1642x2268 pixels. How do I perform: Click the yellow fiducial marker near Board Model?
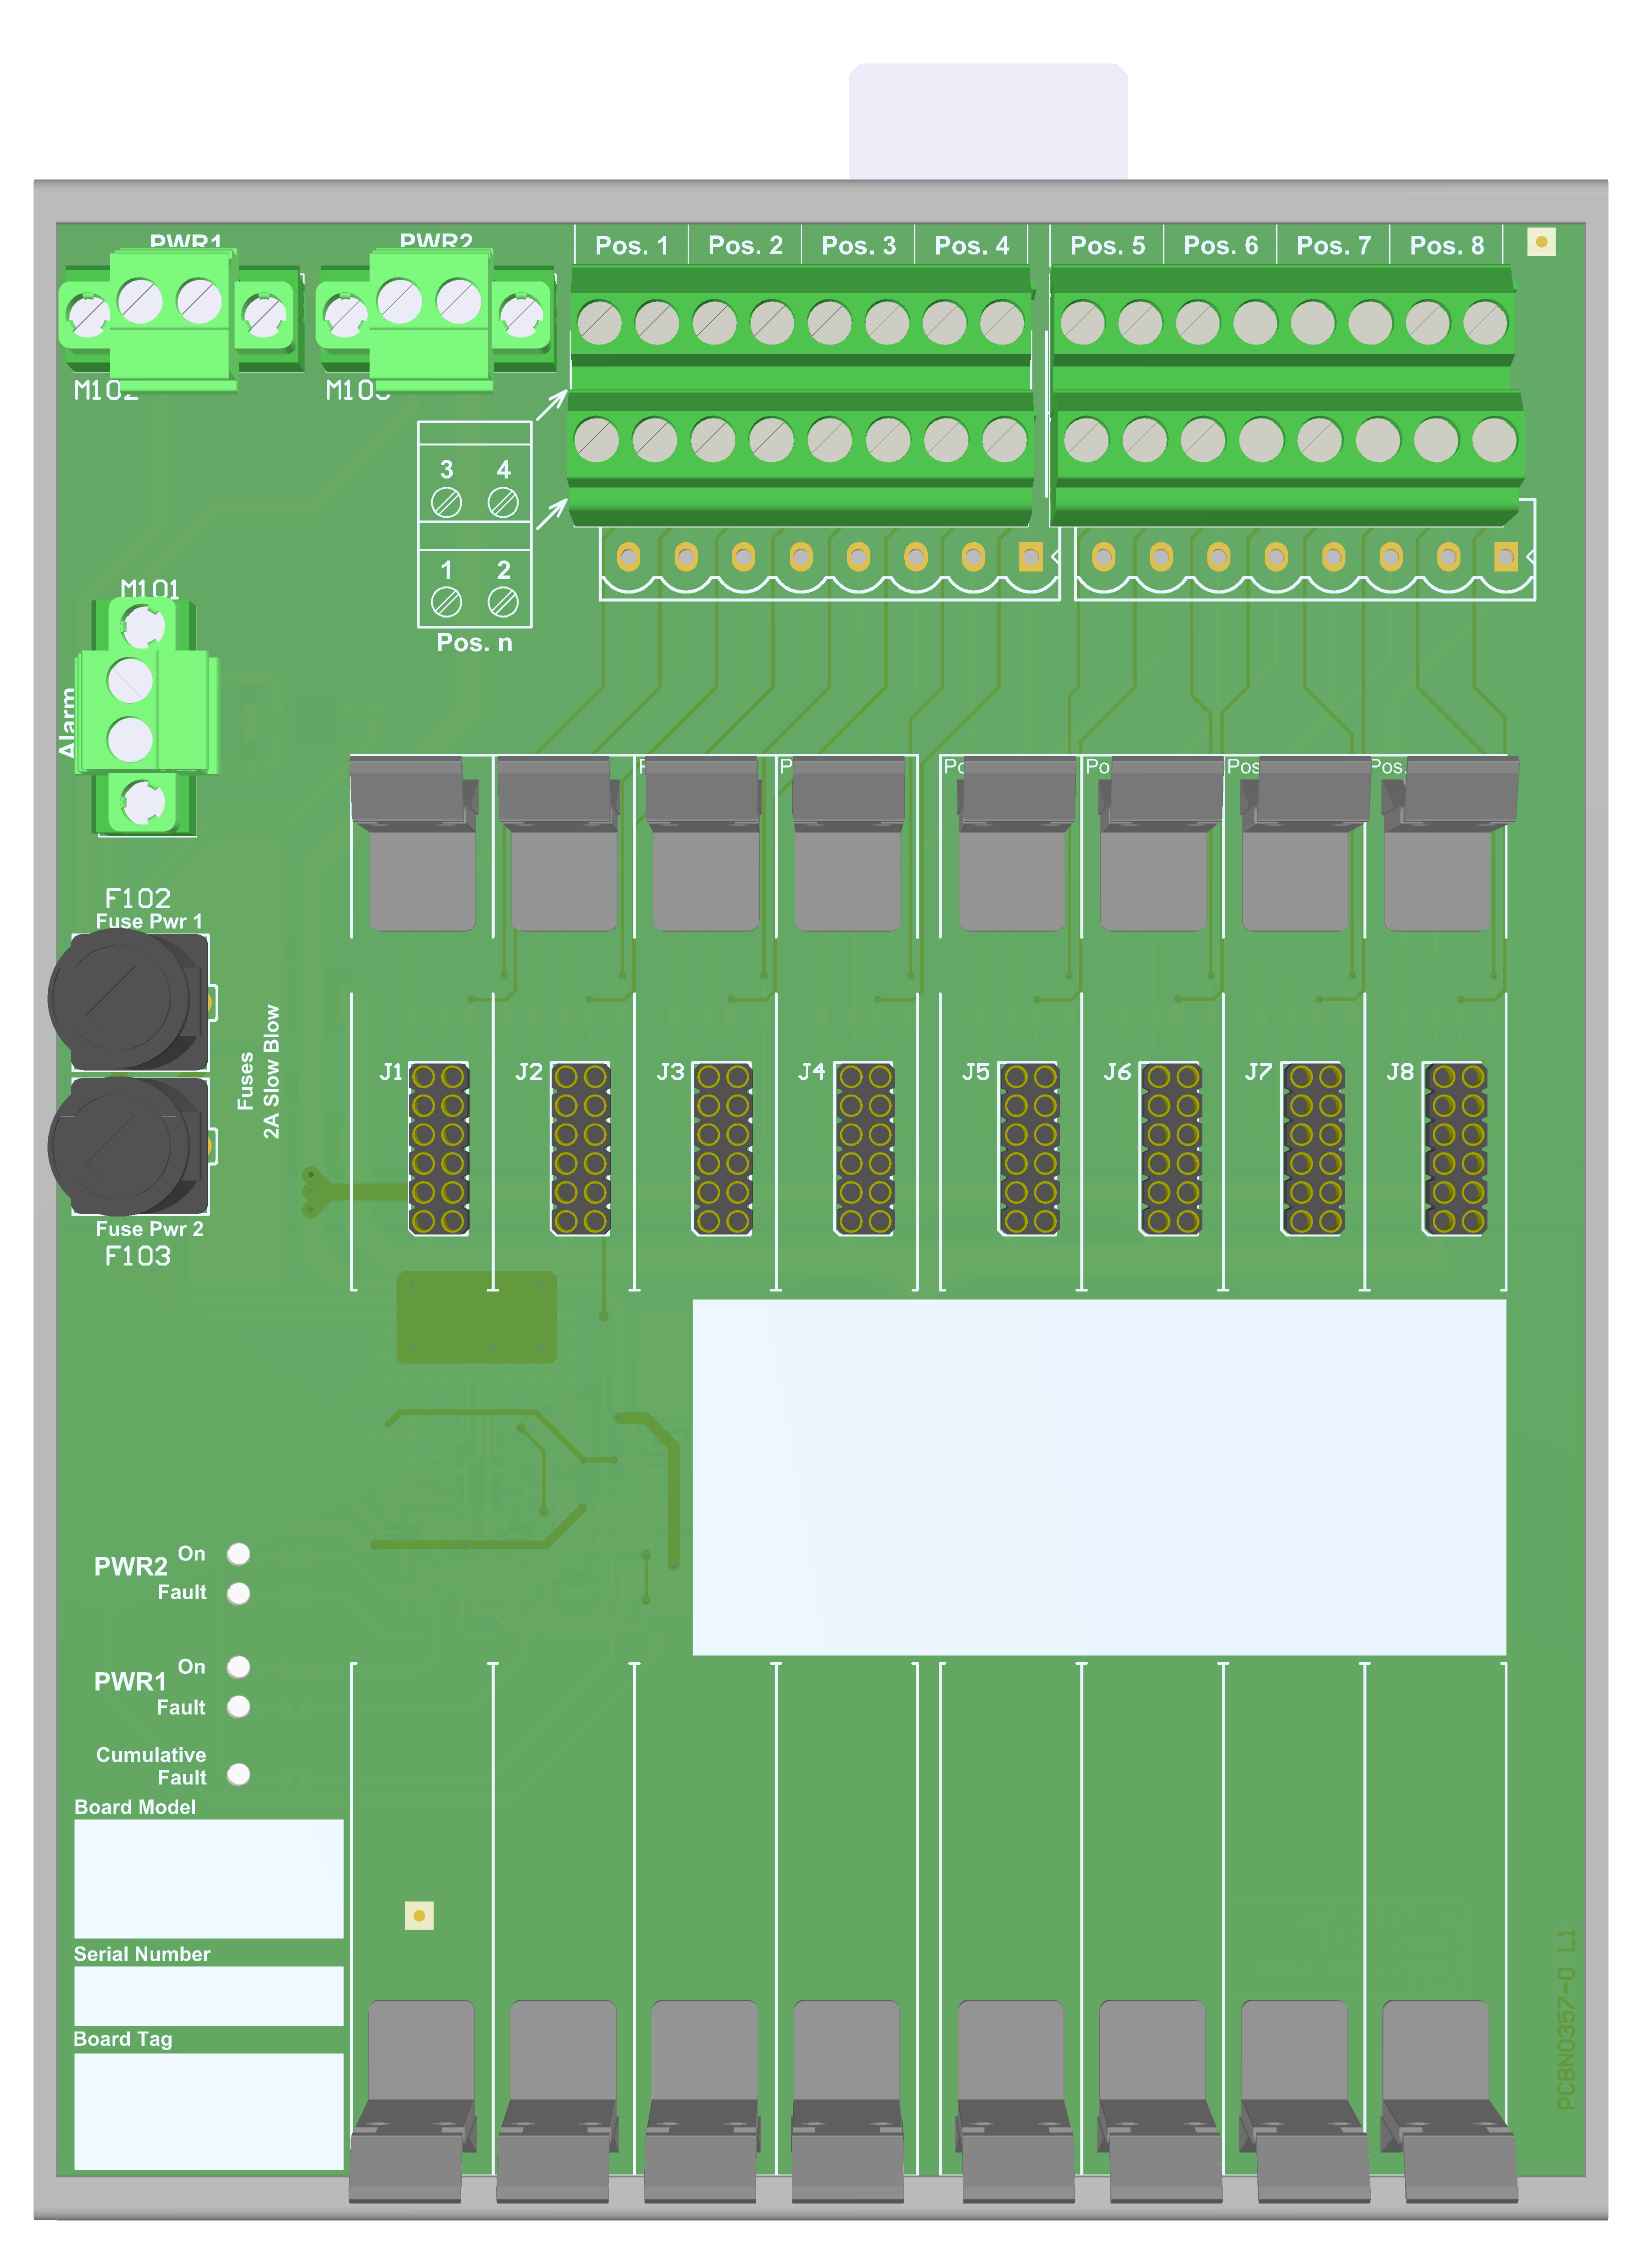tap(419, 1916)
